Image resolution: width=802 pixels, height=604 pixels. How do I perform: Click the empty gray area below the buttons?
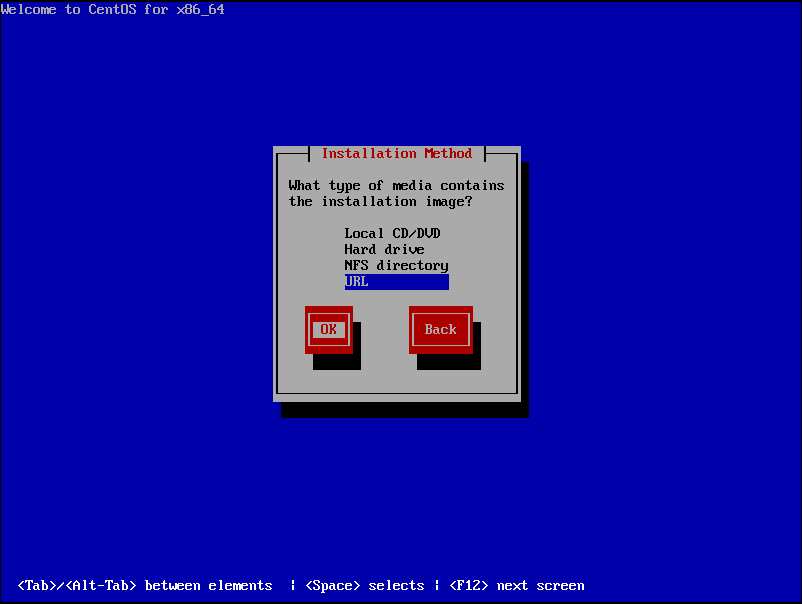click(396, 380)
